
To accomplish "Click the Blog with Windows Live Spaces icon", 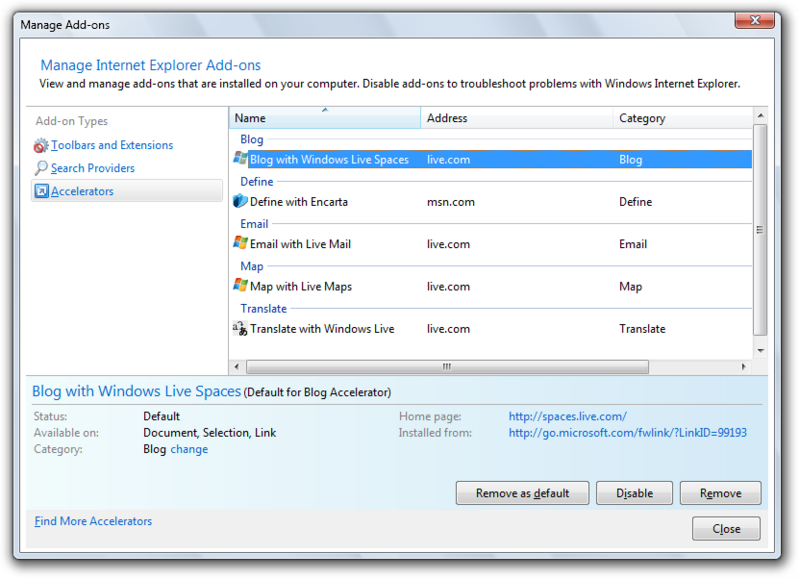I will coord(240,159).
